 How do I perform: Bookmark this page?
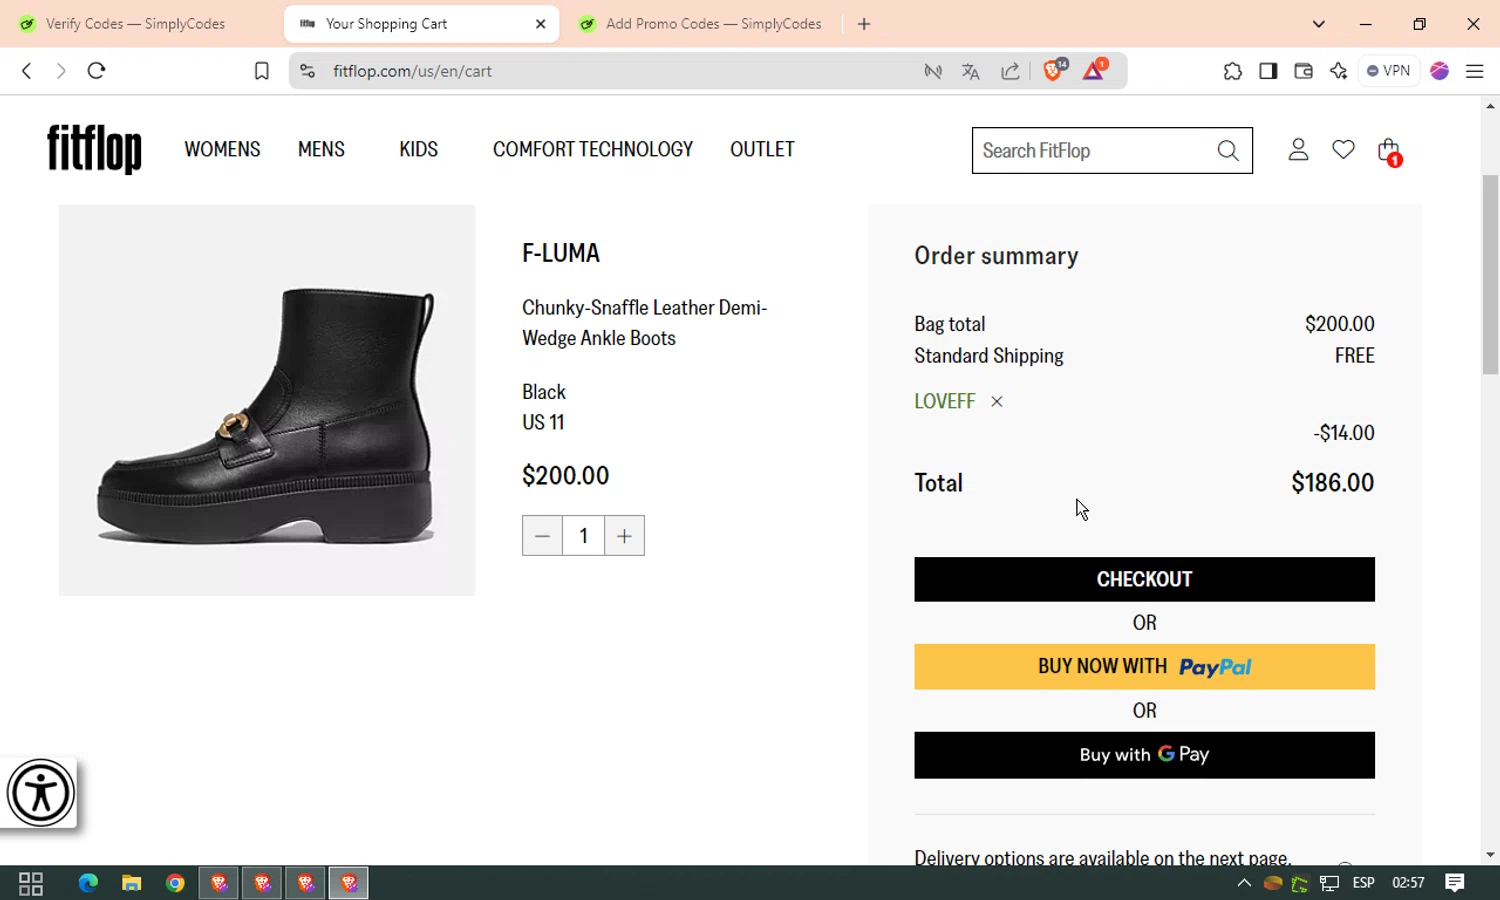point(261,71)
